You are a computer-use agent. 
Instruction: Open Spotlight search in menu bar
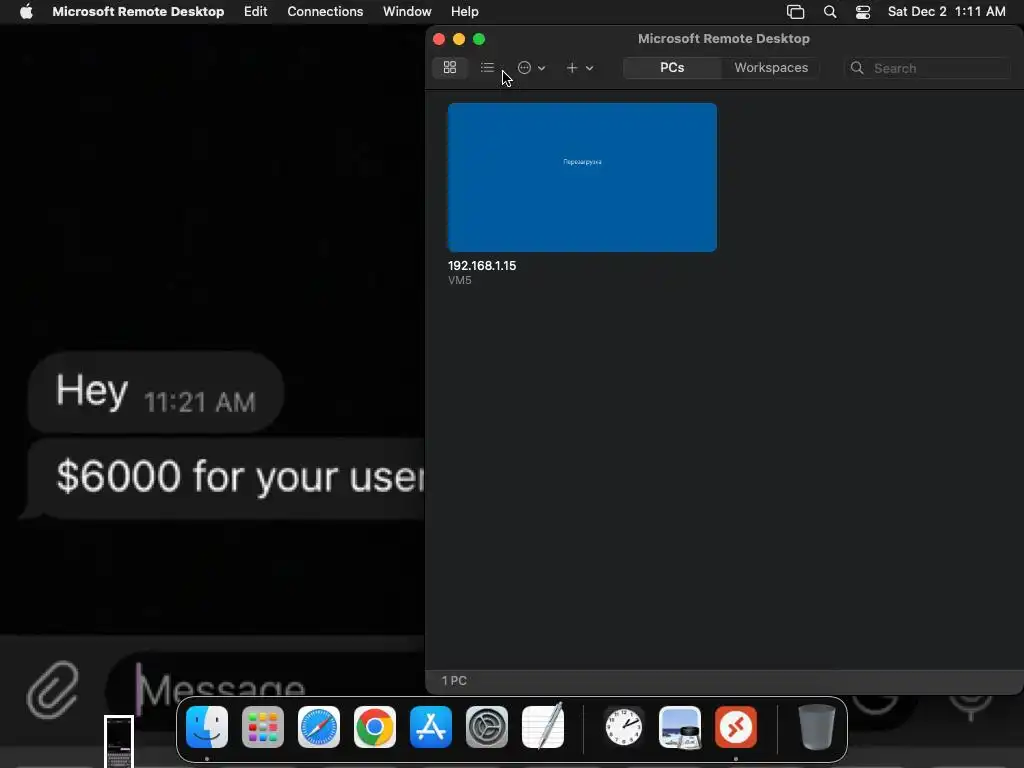tap(830, 12)
